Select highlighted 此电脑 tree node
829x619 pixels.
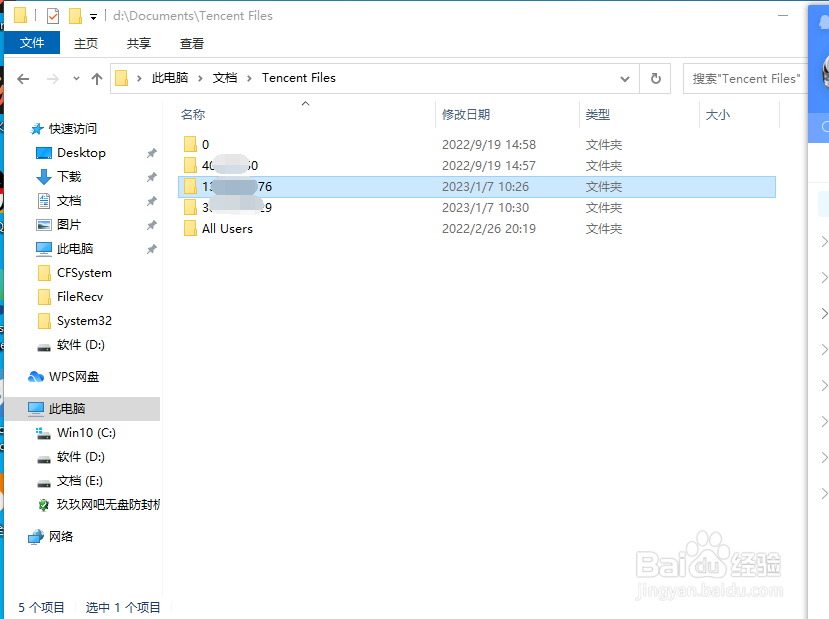click(x=82, y=409)
